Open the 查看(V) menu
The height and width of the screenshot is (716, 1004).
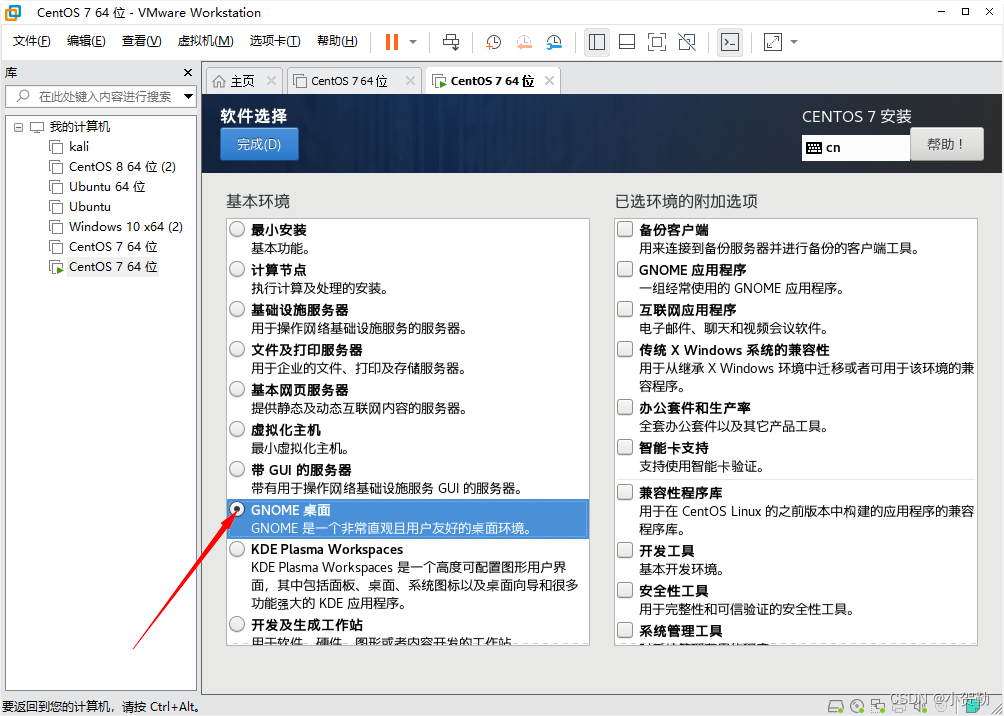[x=142, y=41]
